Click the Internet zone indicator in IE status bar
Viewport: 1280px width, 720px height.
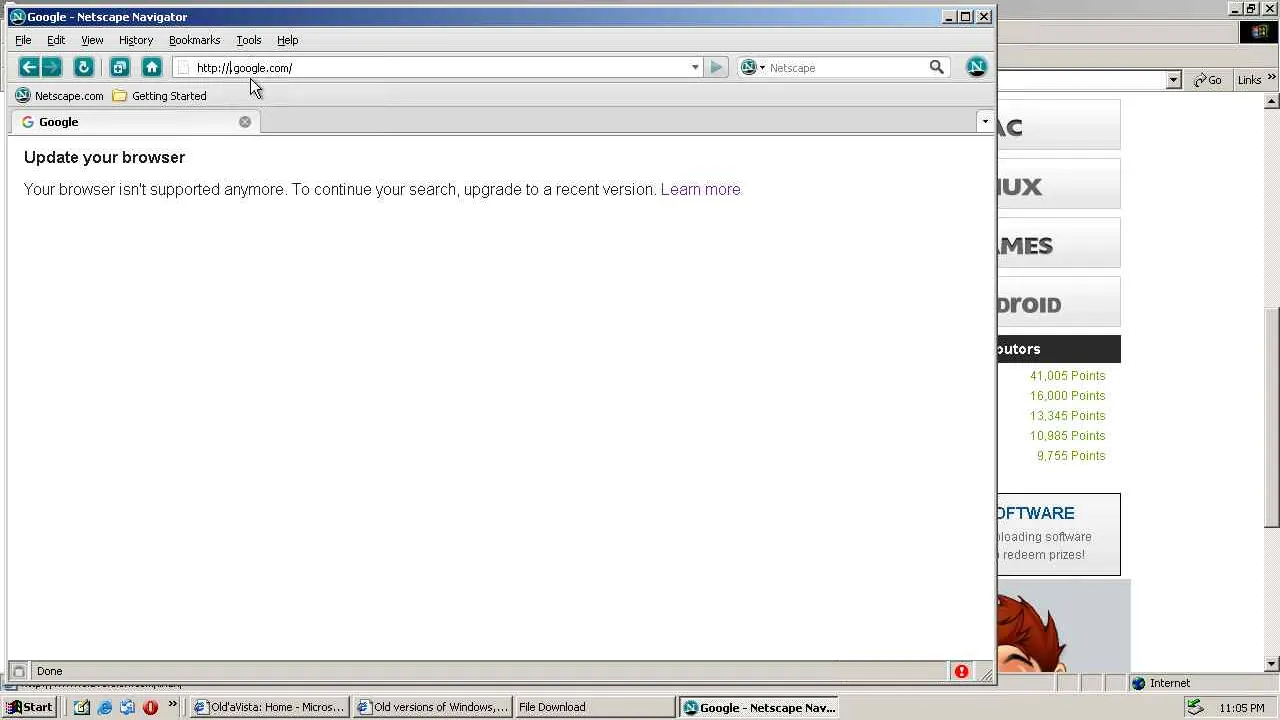point(1161,683)
